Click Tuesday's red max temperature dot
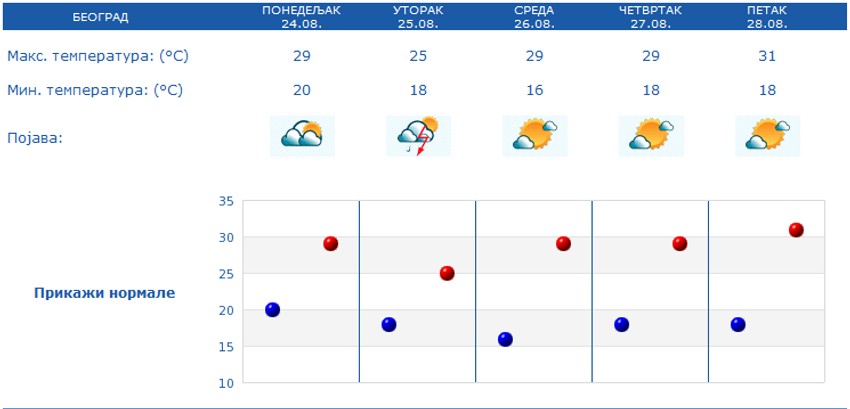 pos(447,273)
